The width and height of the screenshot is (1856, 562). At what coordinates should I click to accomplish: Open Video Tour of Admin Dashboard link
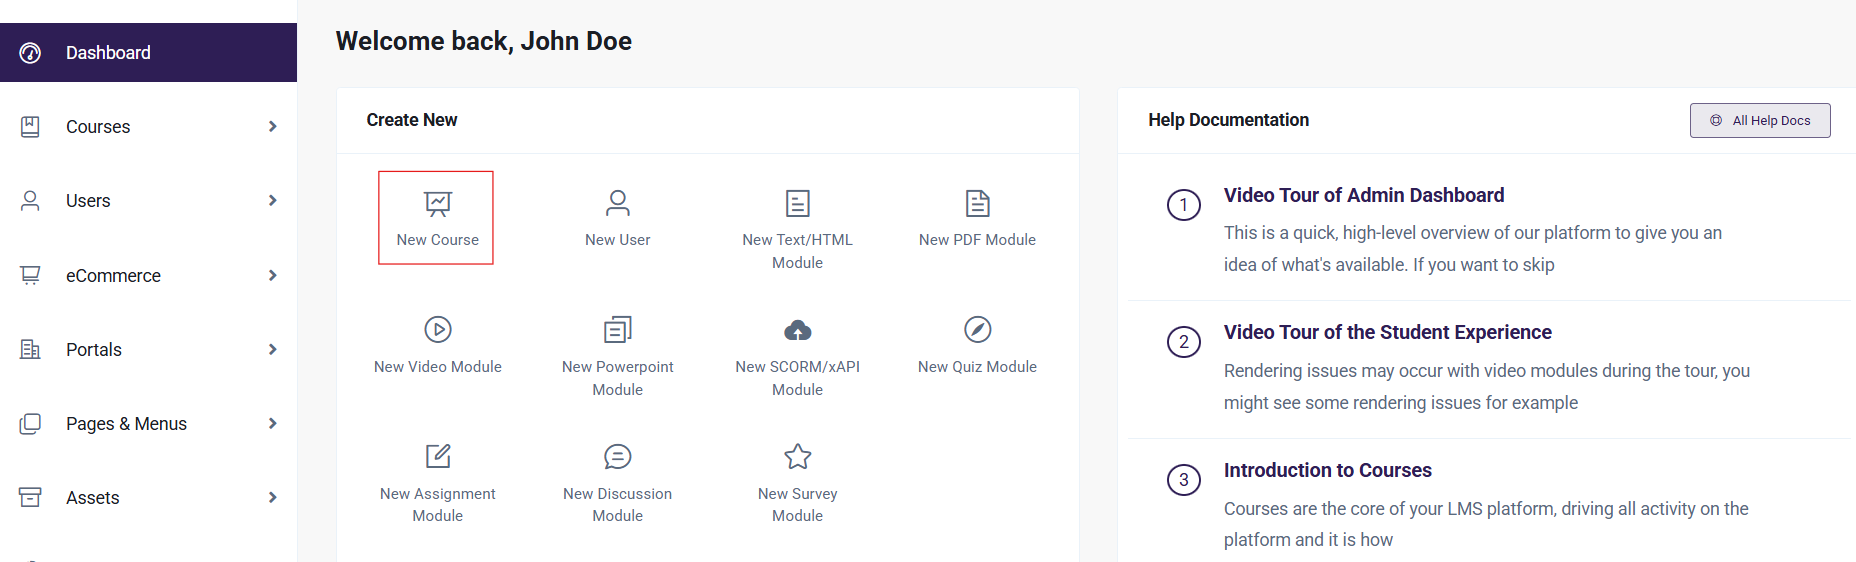coord(1364,195)
